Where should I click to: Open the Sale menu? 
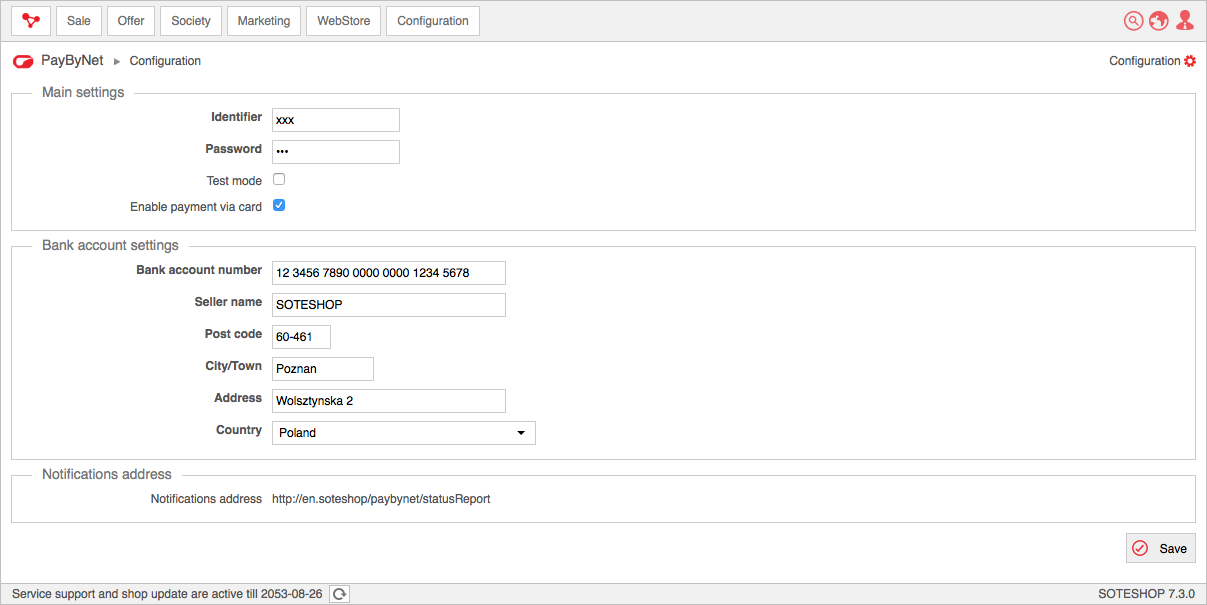click(x=79, y=21)
